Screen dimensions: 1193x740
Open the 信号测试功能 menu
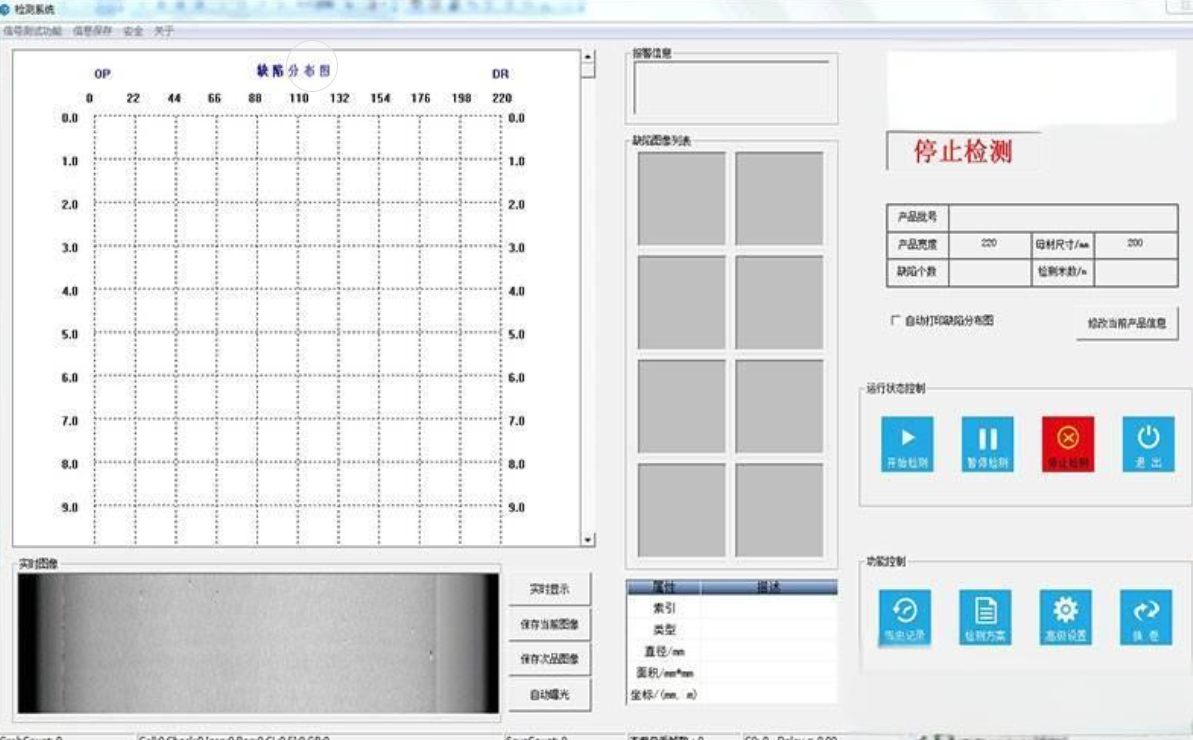pyautogui.click(x=32, y=31)
